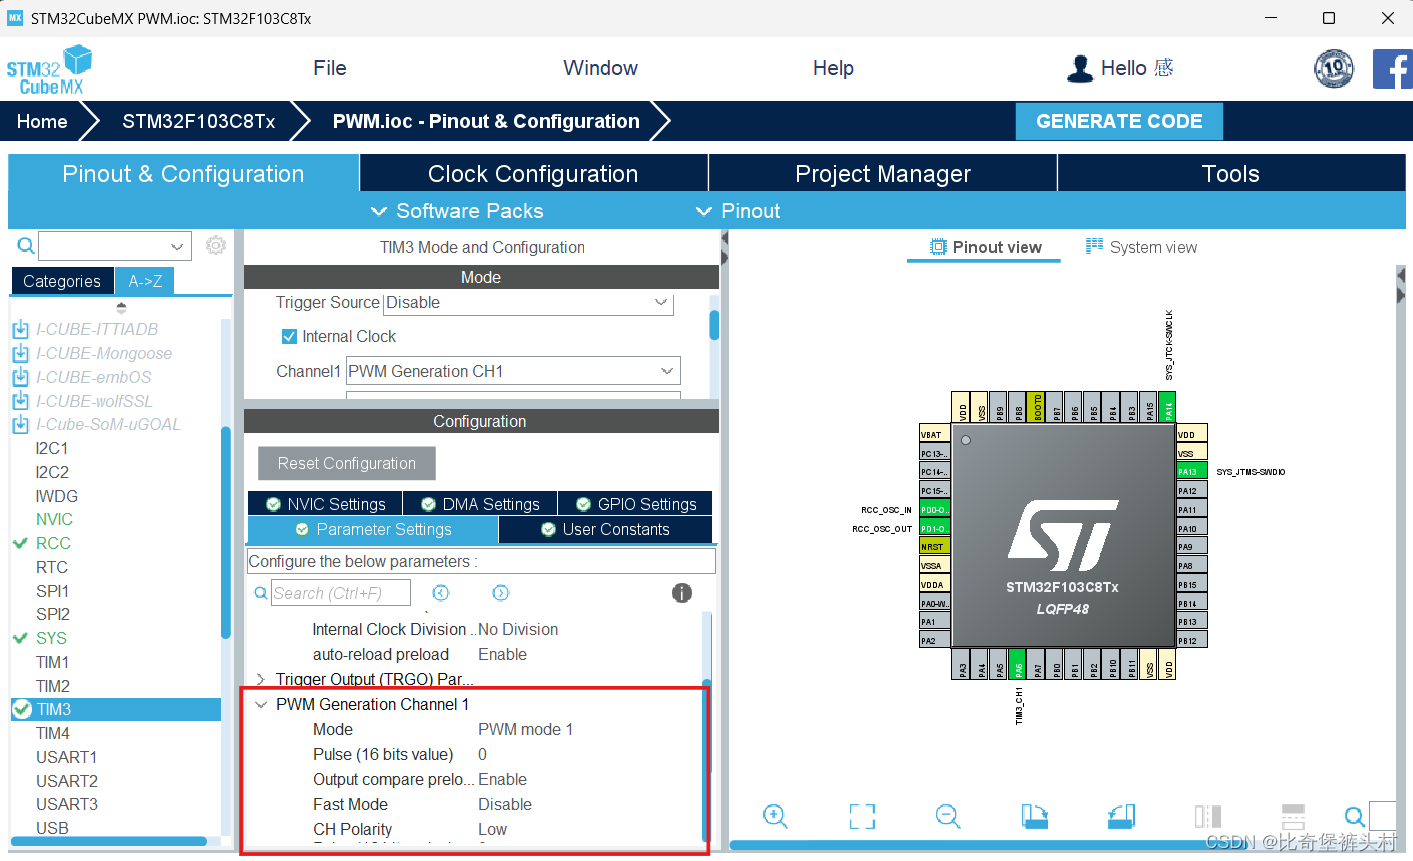1413x861 pixels.
Task: Switch to System view
Action: point(1141,247)
